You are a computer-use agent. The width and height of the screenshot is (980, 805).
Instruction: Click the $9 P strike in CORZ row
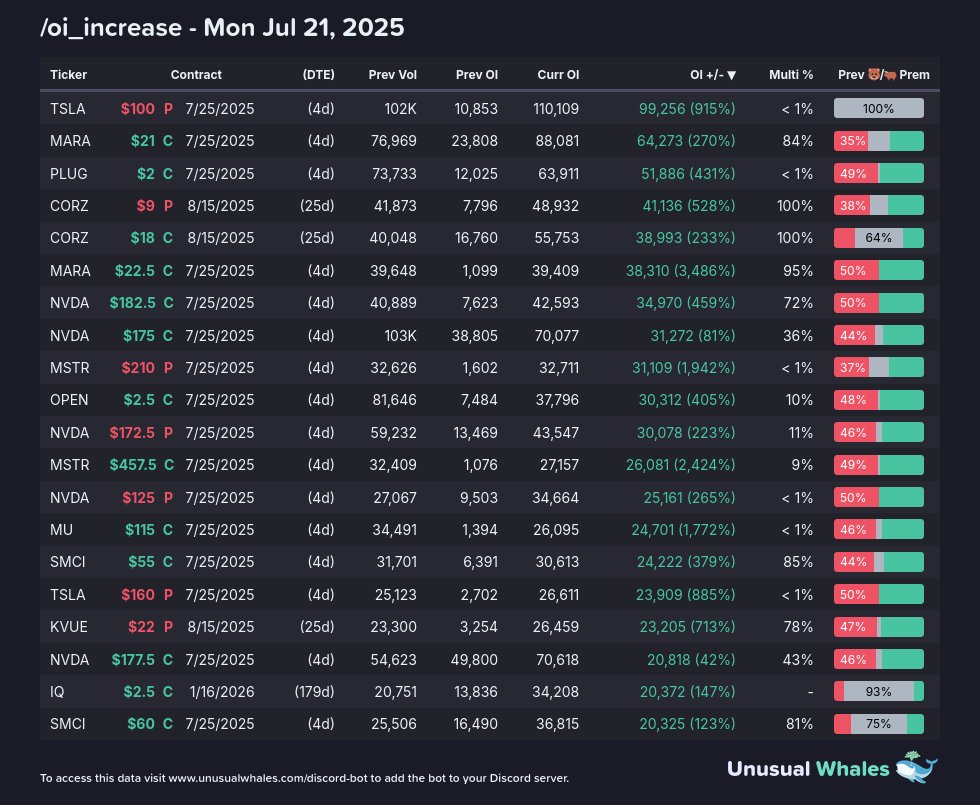point(154,206)
